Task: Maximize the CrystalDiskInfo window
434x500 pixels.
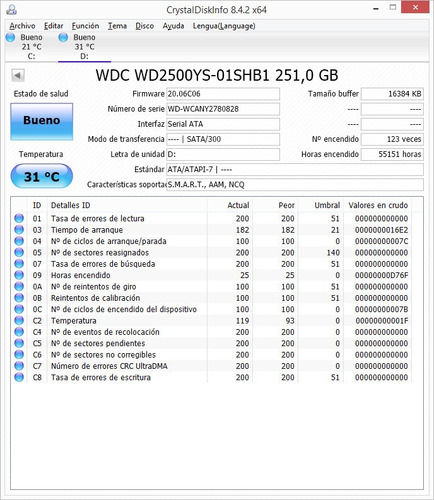Action: coord(393,8)
